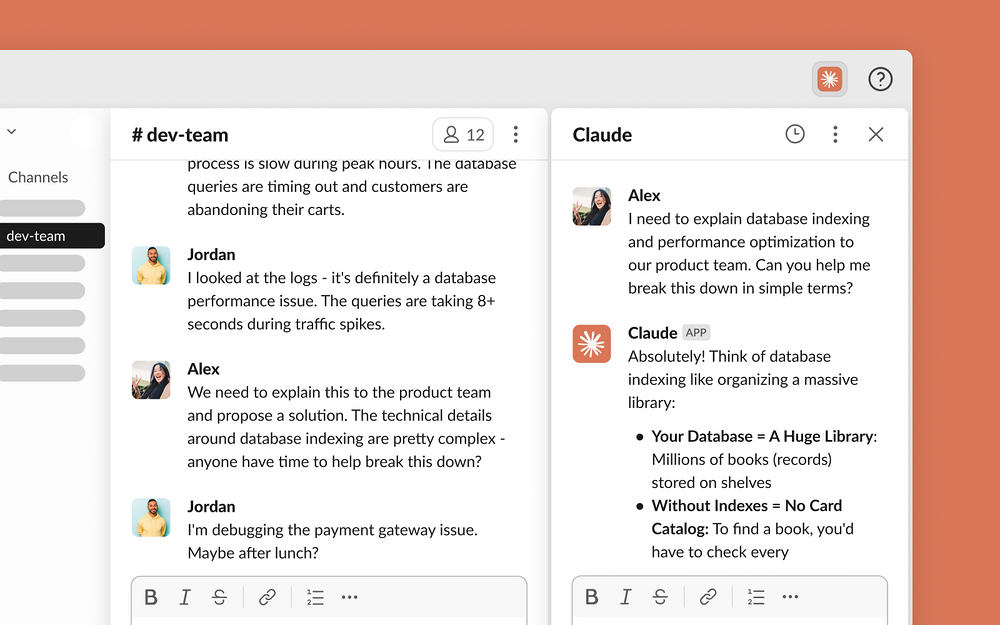The height and width of the screenshot is (625, 1000).
Task: Click Jordan's avatar on payment gateway message
Action: [151, 517]
